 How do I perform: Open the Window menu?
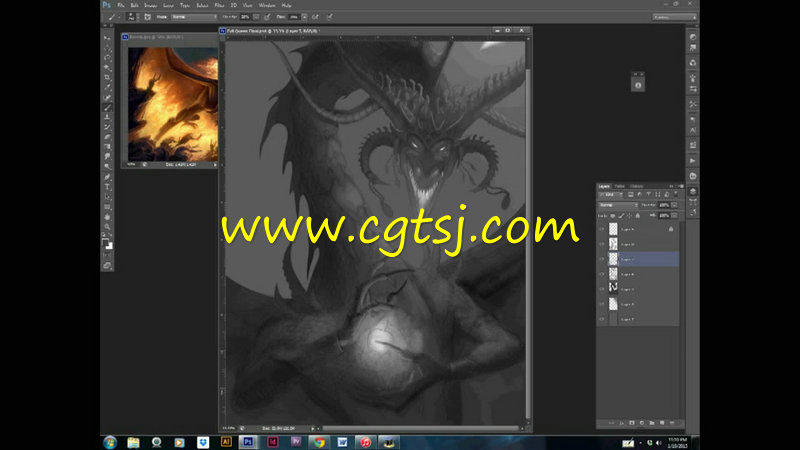[x=267, y=5]
